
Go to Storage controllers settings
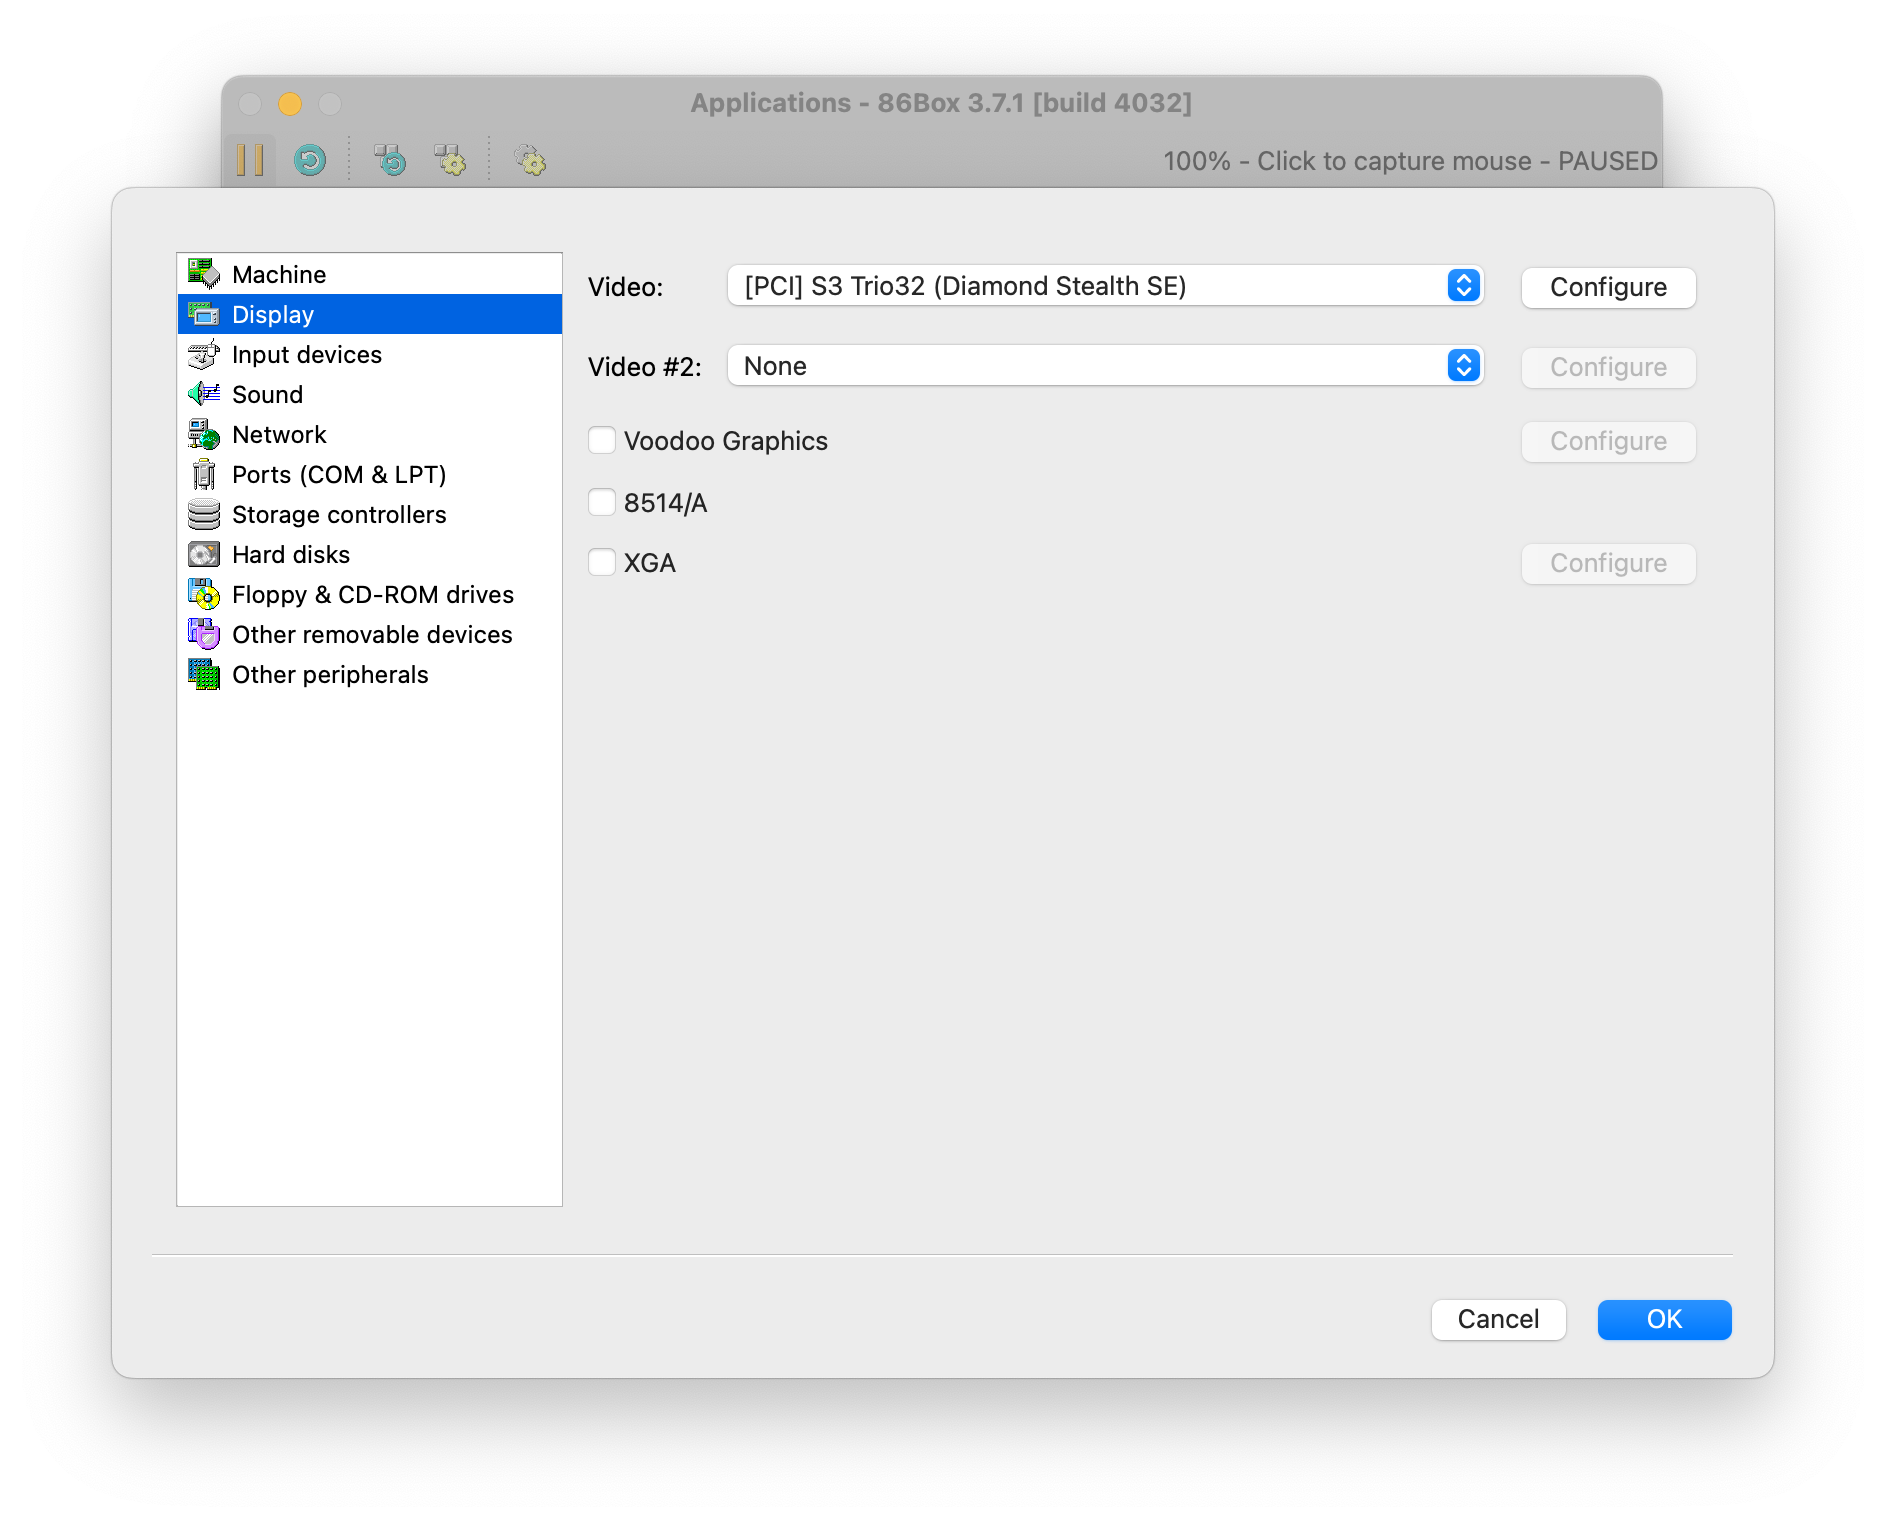pos(369,514)
